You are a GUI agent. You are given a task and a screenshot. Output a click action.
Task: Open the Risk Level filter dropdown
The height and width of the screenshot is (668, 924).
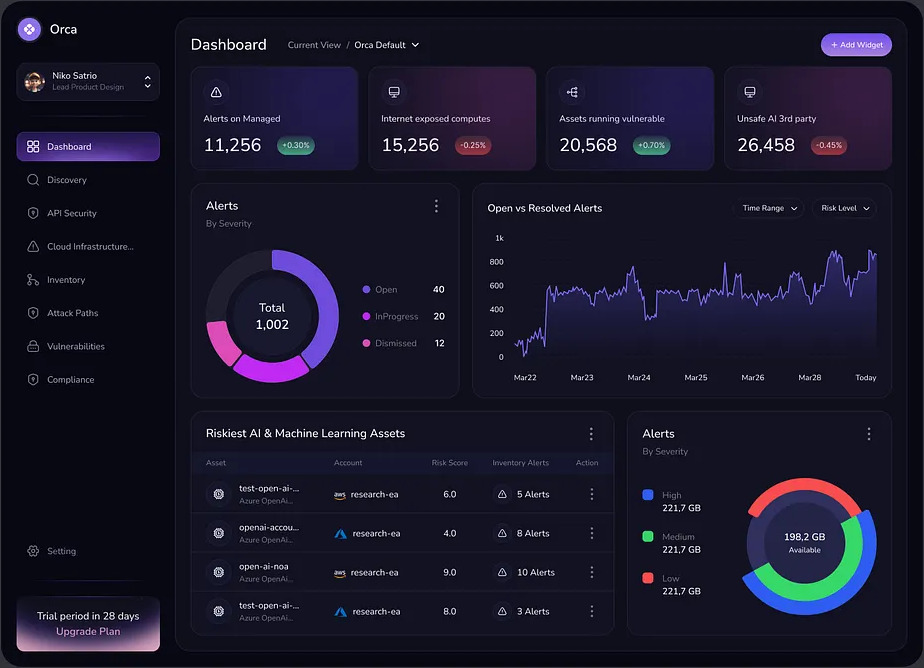(845, 208)
